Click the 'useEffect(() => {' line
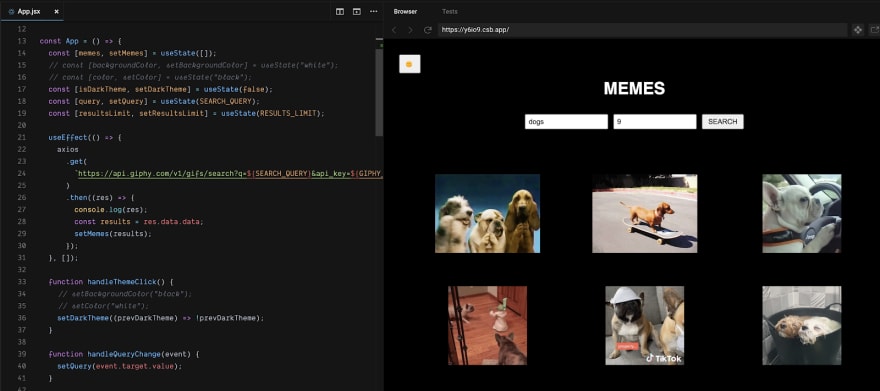Screen dimensions: 880x391 (85, 137)
